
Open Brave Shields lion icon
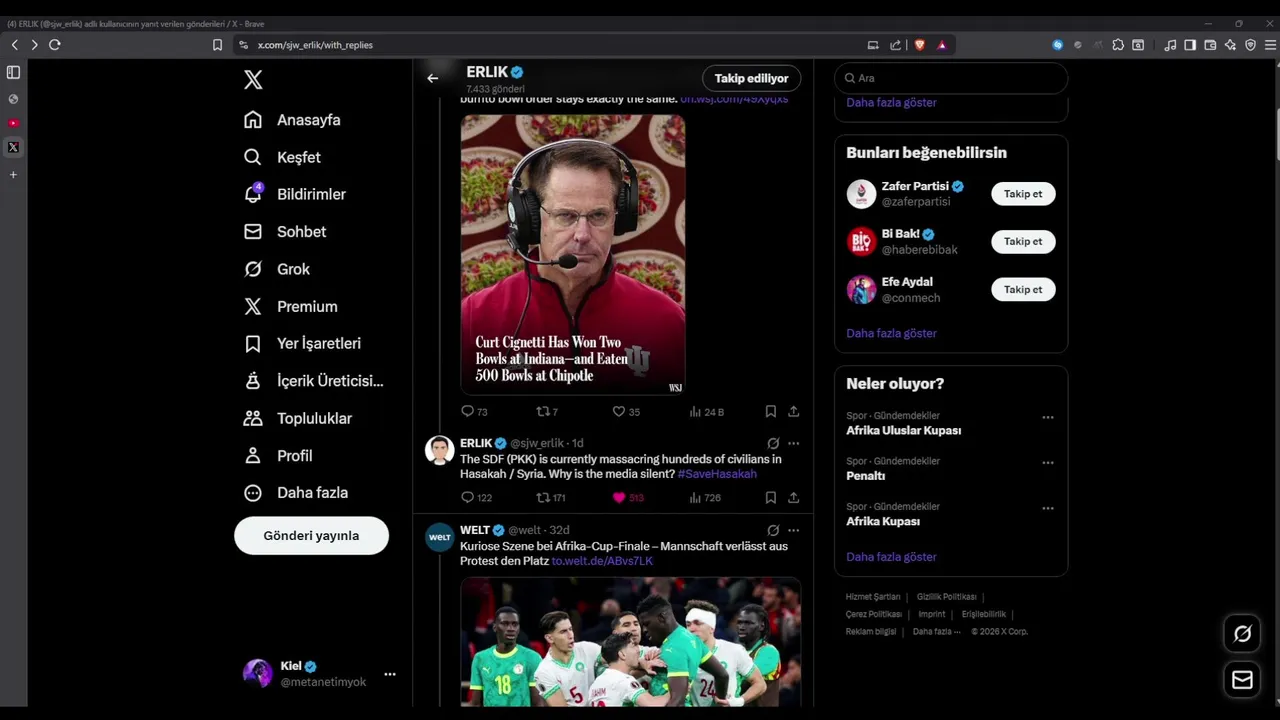[x=919, y=45]
